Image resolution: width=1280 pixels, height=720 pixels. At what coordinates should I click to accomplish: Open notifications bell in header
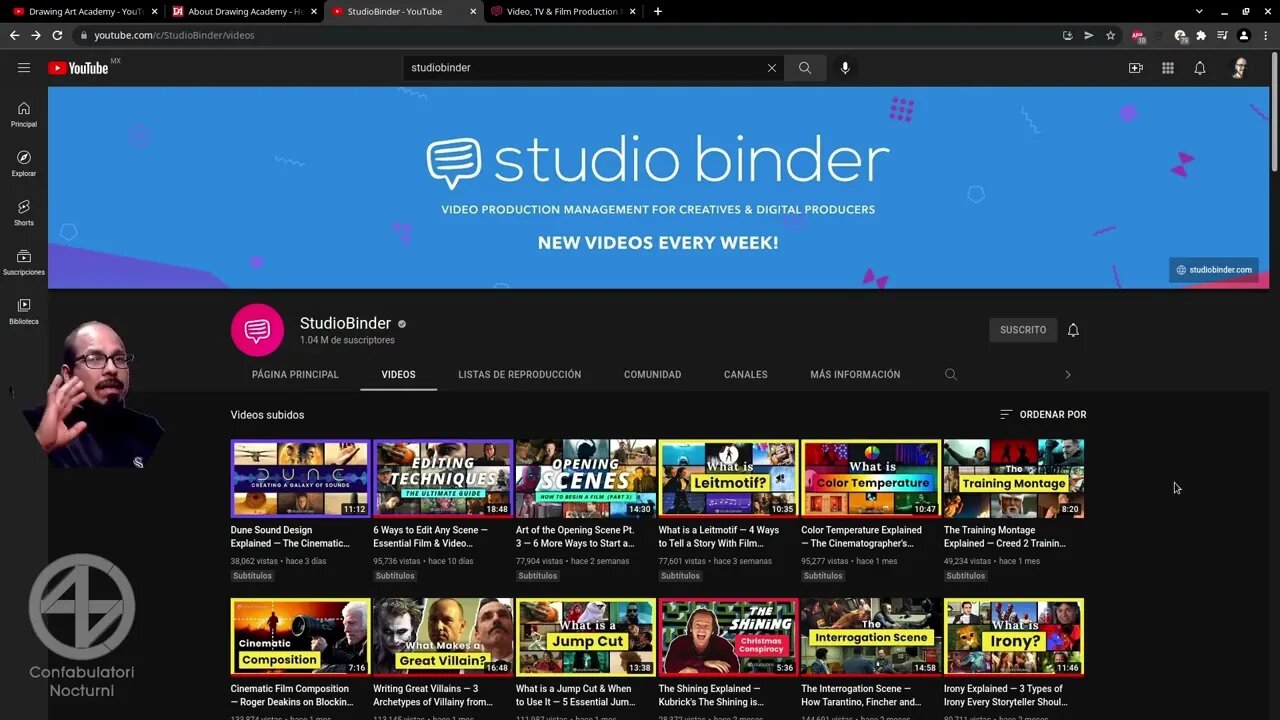click(1200, 68)
